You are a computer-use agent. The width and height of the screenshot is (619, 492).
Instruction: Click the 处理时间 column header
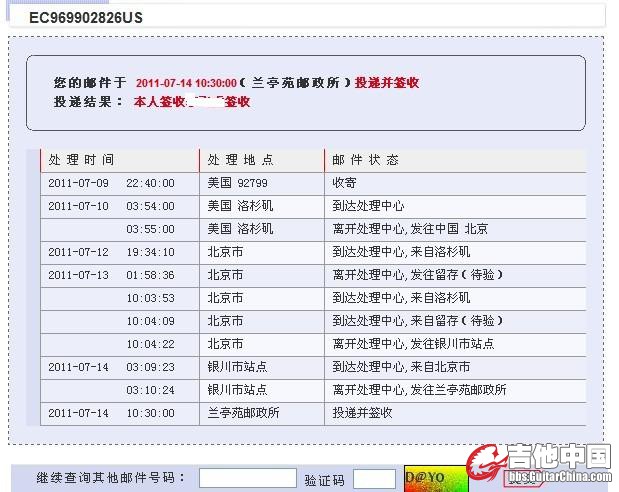pos(81,160)
